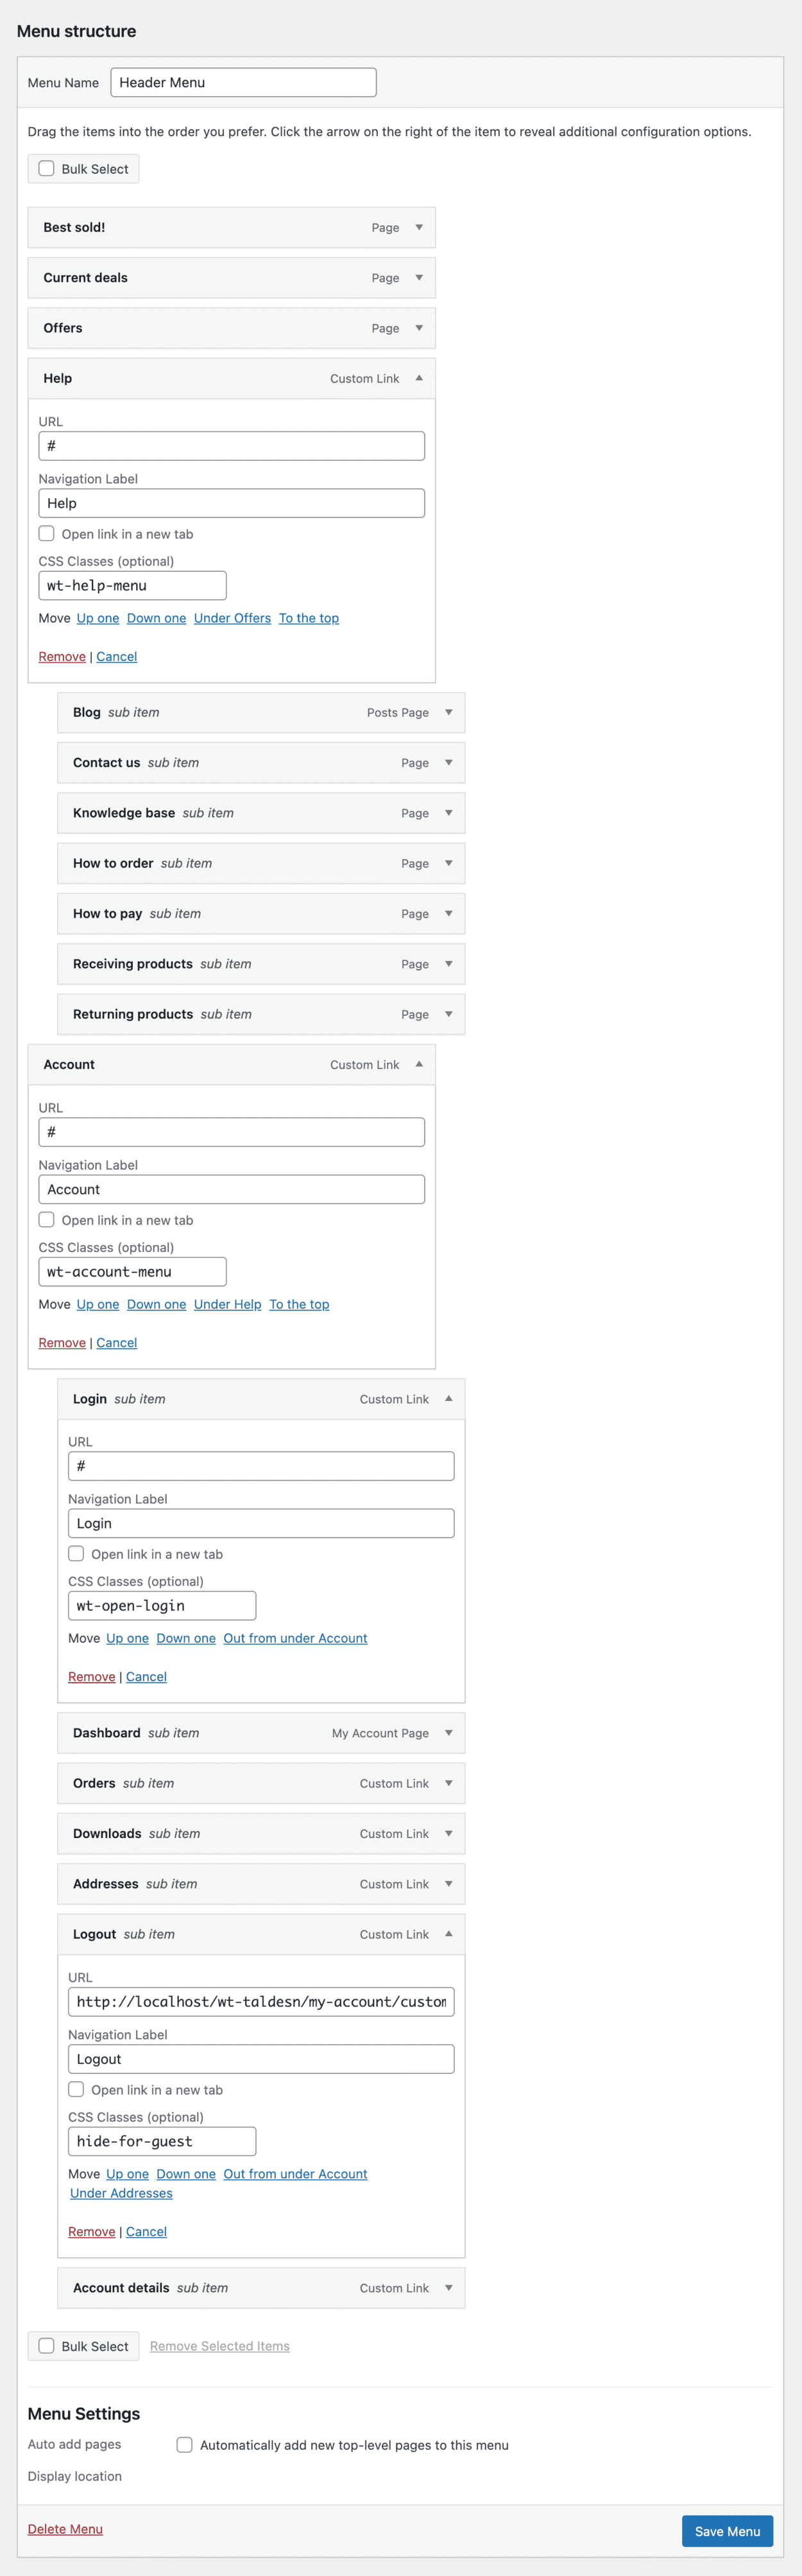802x2576 pixels.
Task: Expand the Offers menu item arrow
Action: [419, 328]
